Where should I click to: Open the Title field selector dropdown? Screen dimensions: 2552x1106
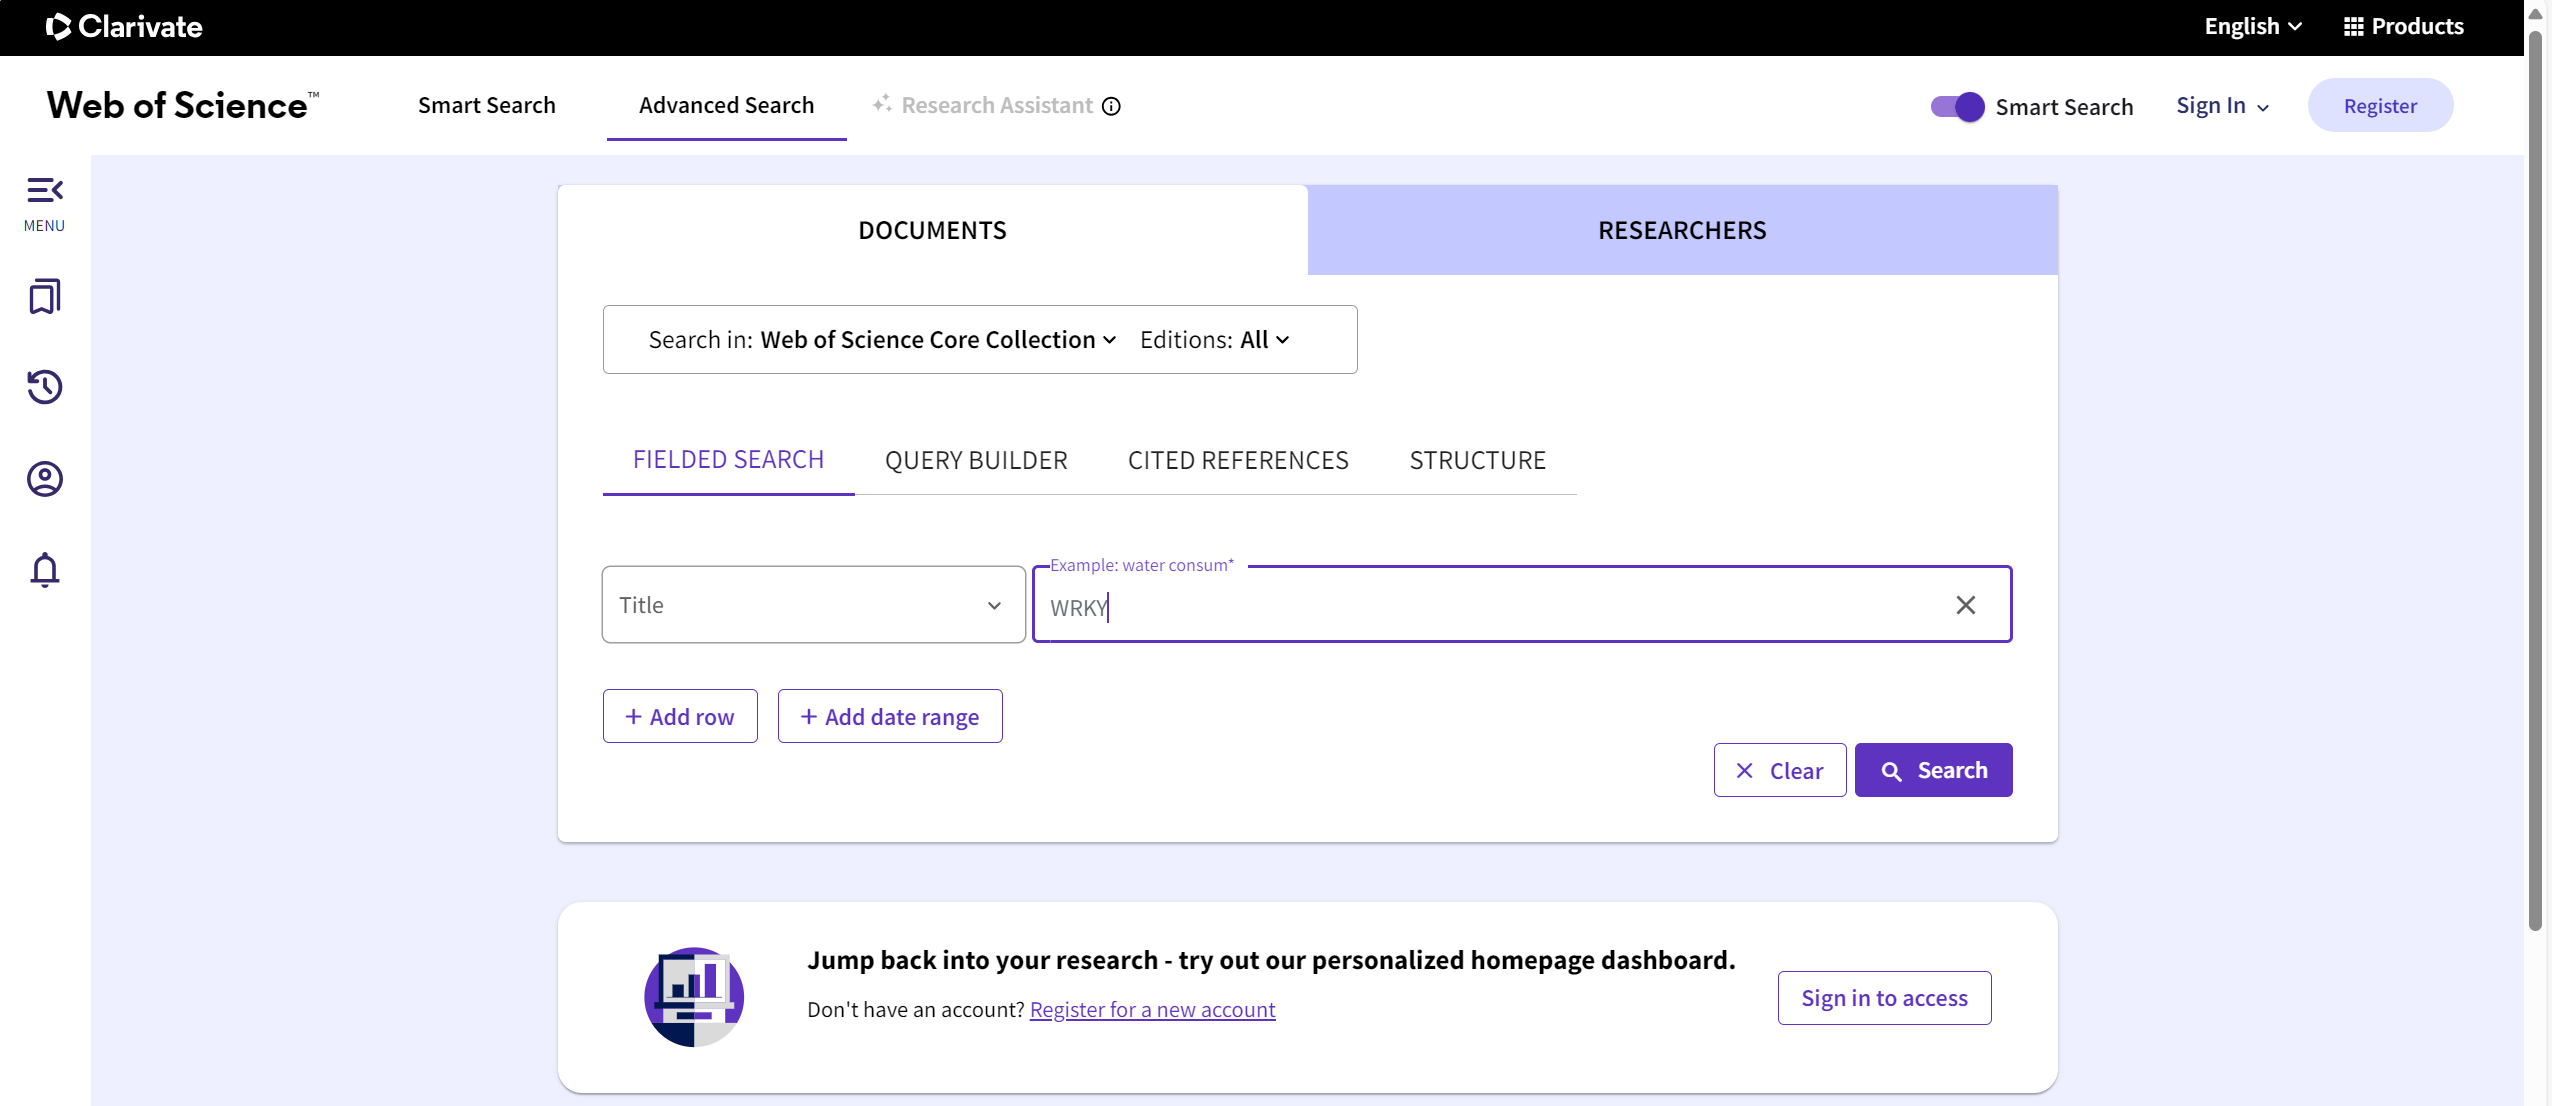[813, 605]
